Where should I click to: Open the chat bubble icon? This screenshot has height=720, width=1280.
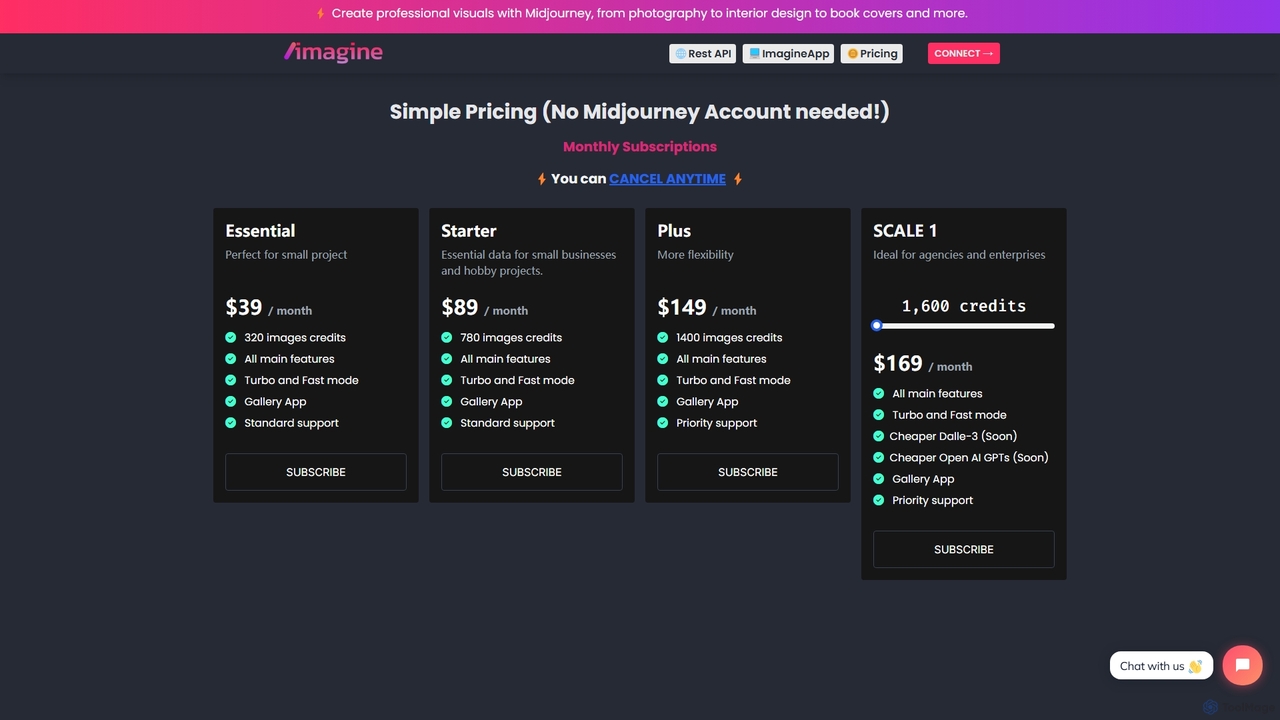[1242, 665]
